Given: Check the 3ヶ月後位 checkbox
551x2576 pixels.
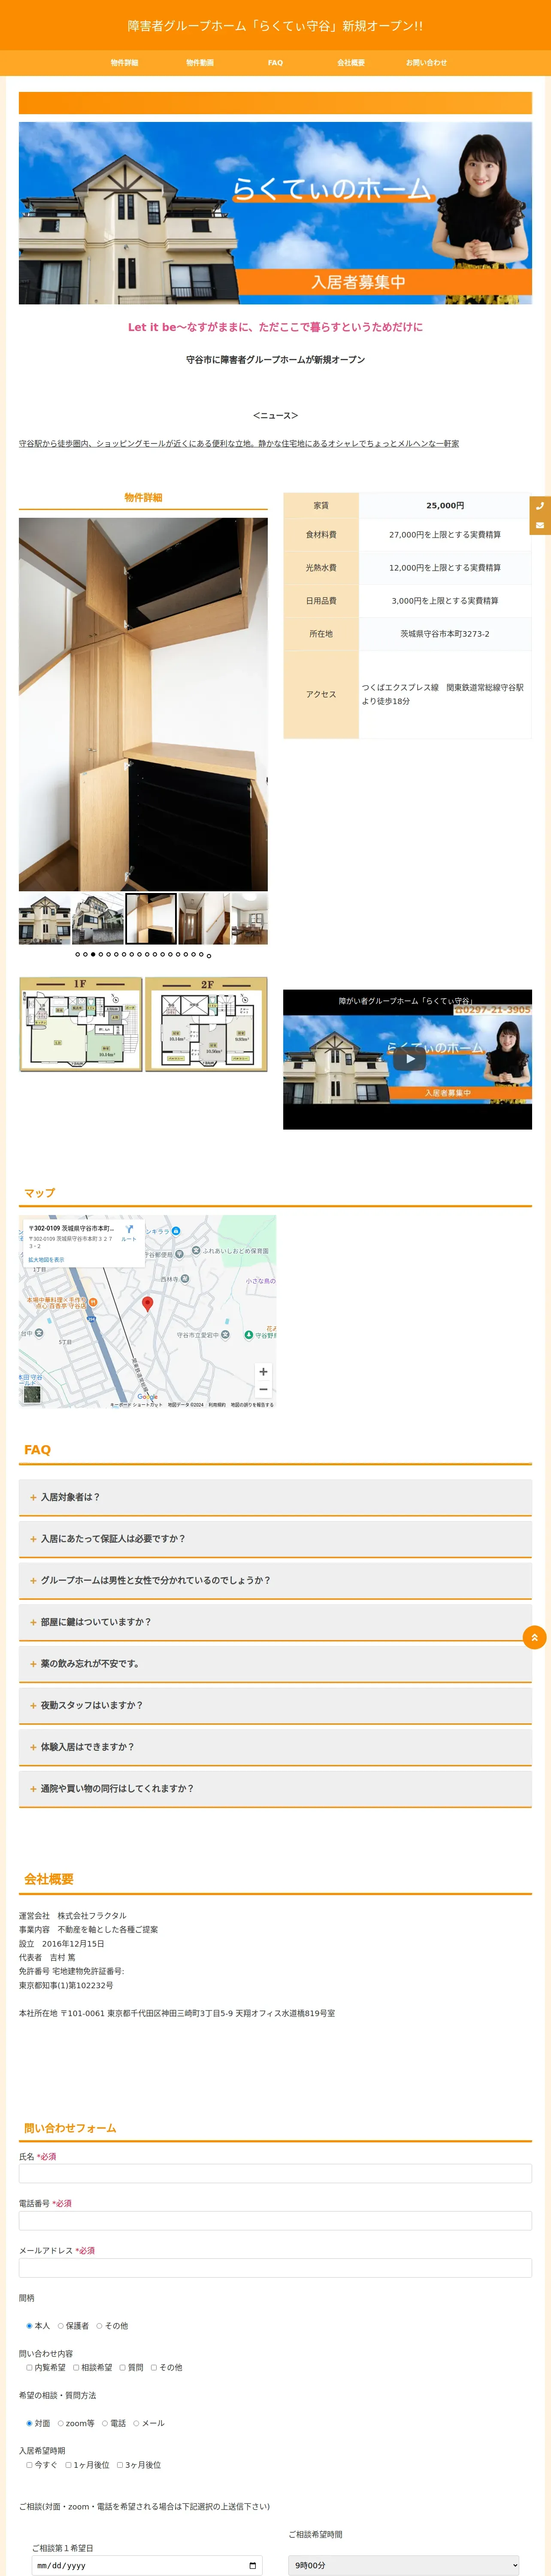Looking at the screenshot, I should point(120,2465).
